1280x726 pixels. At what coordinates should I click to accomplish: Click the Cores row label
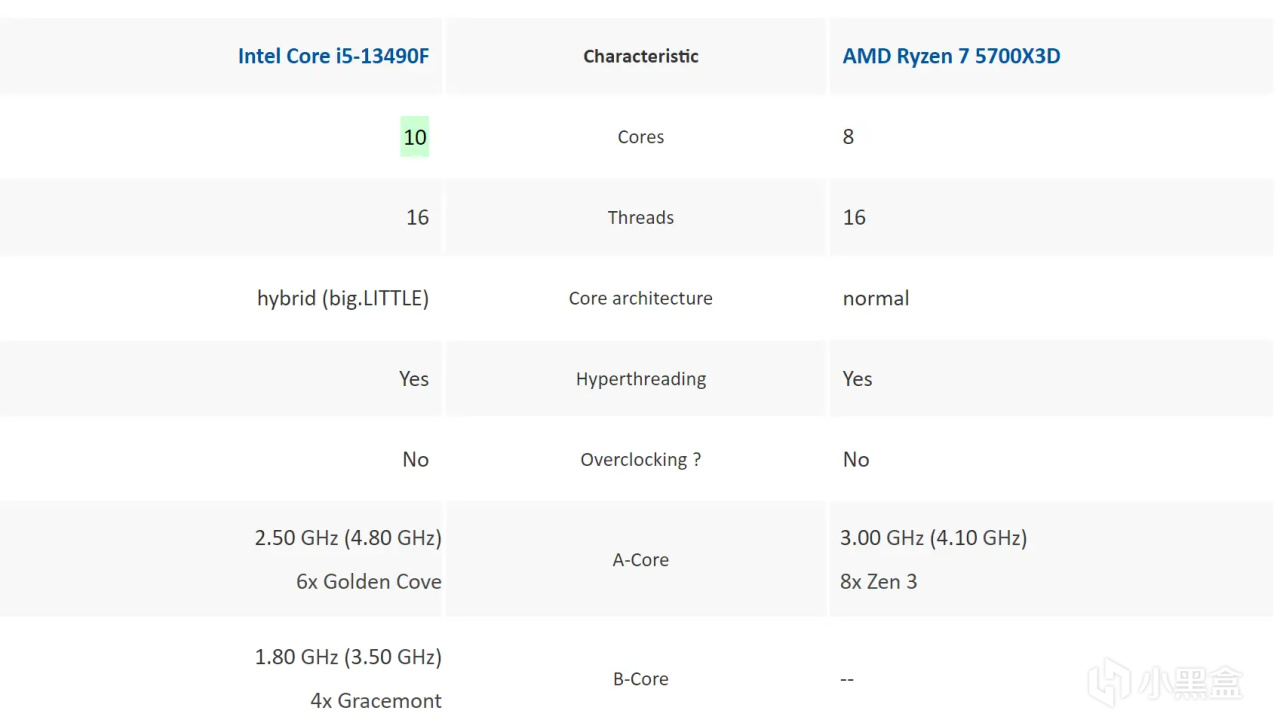click(640, 137)
